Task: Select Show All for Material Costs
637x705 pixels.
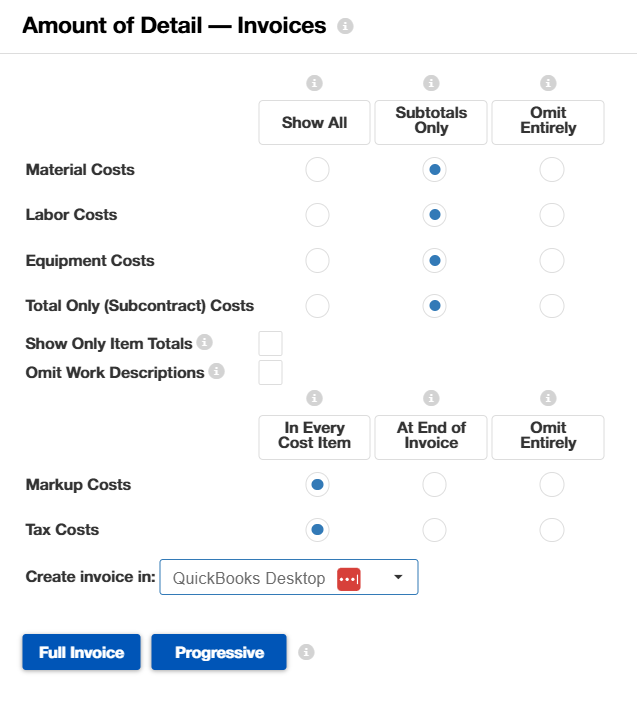Action: tap(317, 170)
